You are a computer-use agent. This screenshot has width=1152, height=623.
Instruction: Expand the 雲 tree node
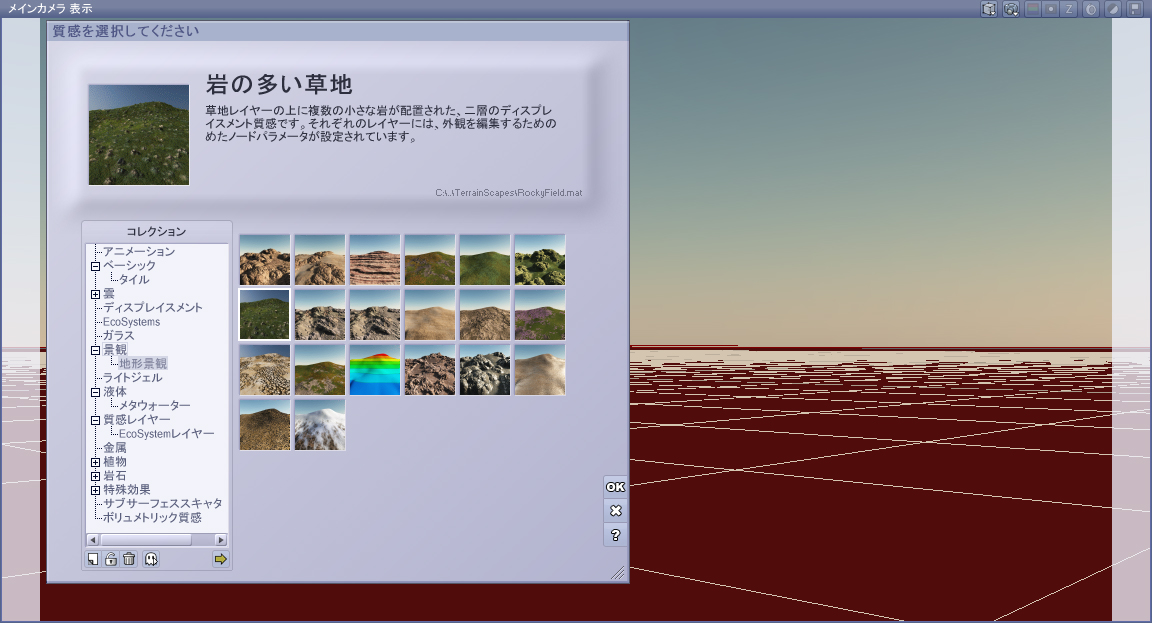tap(96, 294)
